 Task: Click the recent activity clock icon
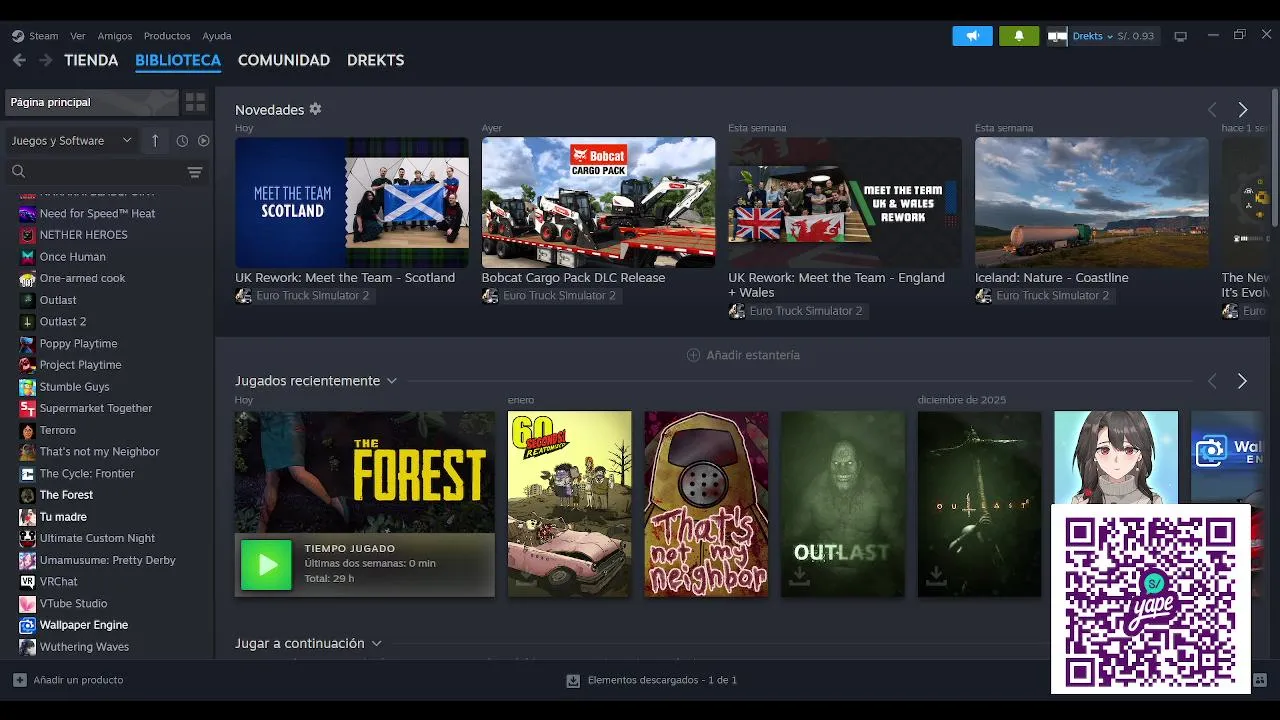coord(182,141)
